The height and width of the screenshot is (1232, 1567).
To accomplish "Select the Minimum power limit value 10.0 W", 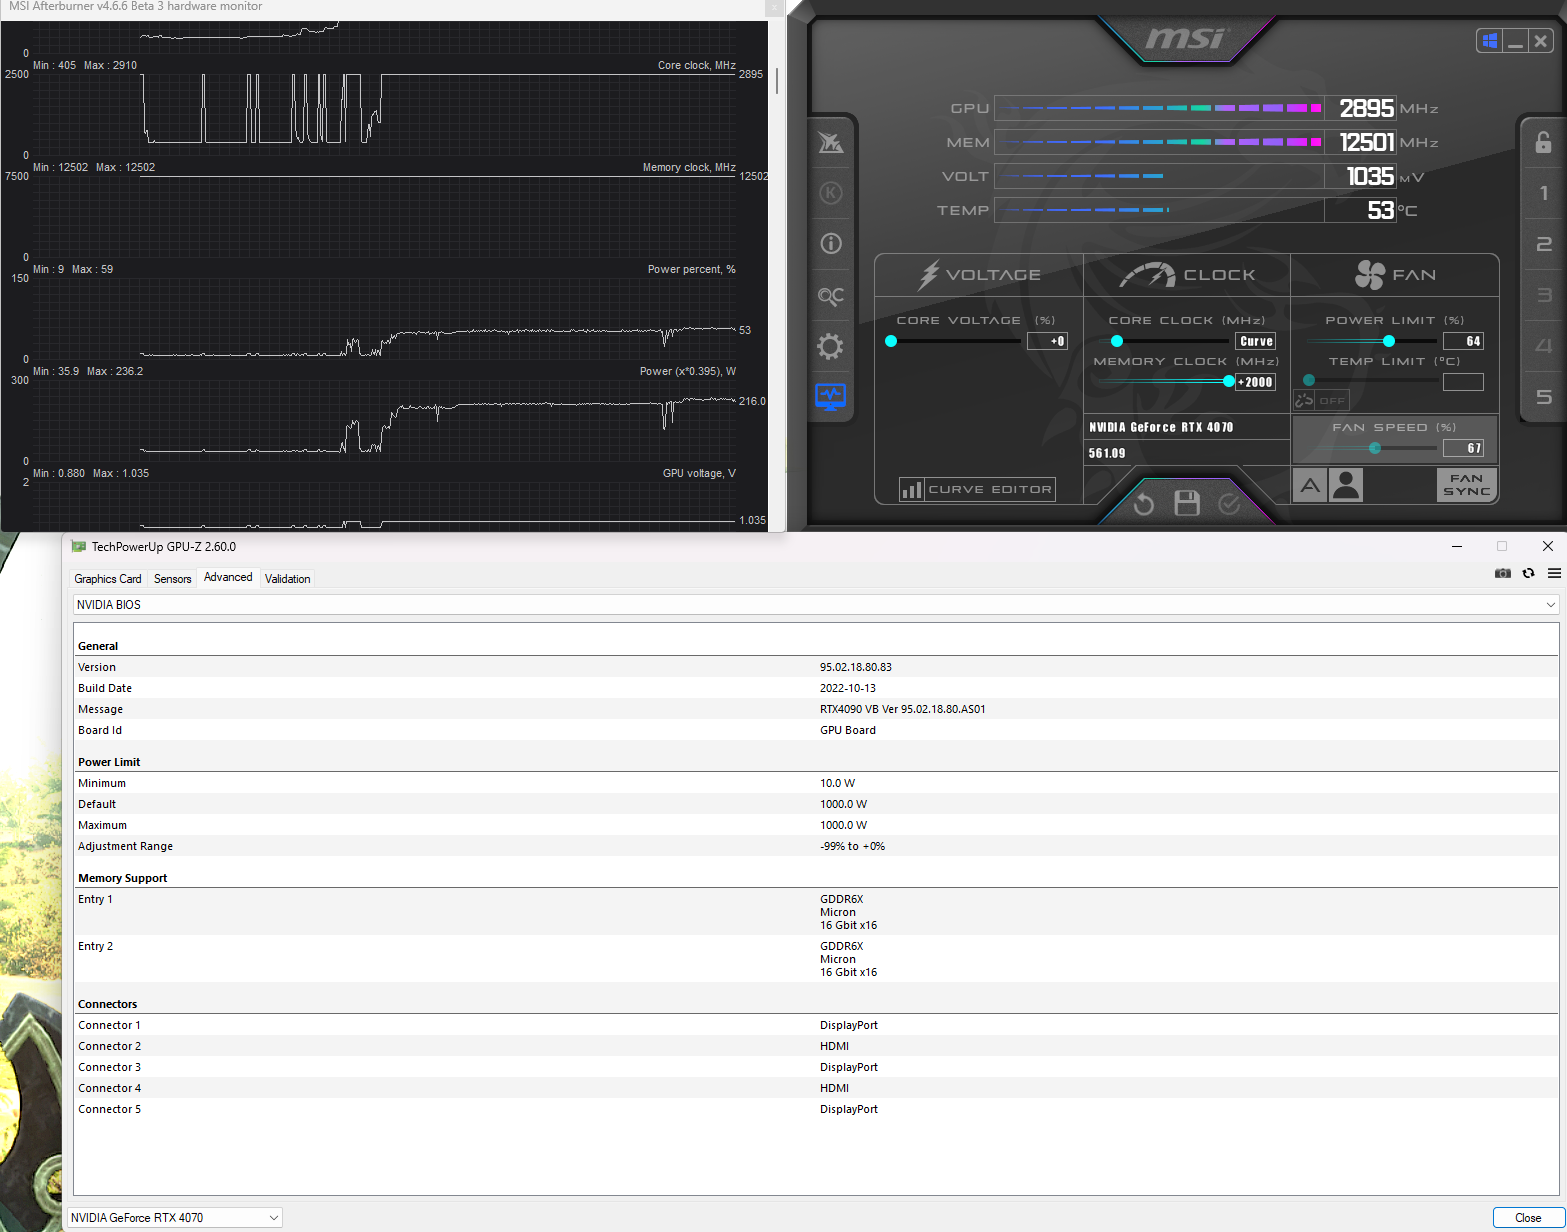I will [x=838, y=783].
